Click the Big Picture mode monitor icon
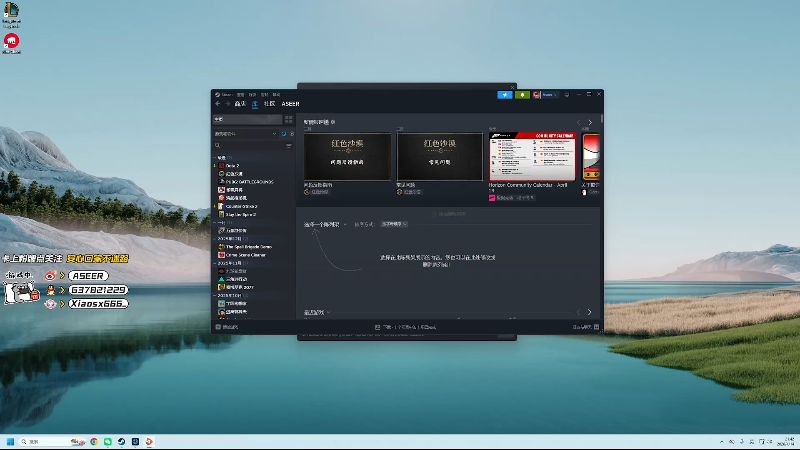Viewport: 800px width, 450px height. [567, 94]
